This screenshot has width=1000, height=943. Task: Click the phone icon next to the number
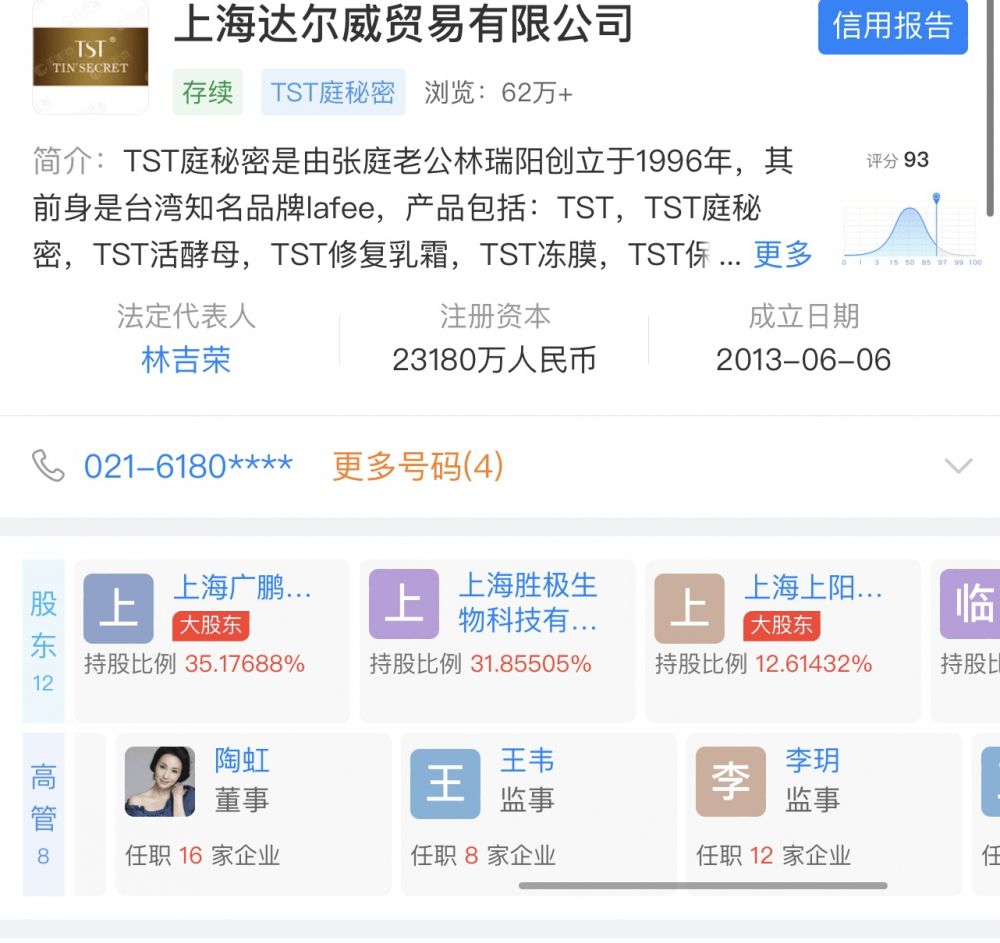click(x=46, y=465)
